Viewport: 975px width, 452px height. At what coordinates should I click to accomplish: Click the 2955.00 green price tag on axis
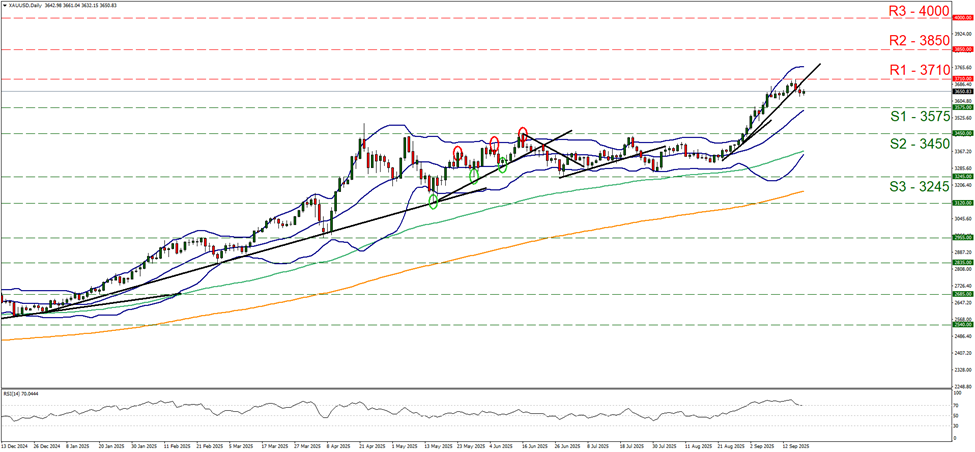tap(962, 237)
